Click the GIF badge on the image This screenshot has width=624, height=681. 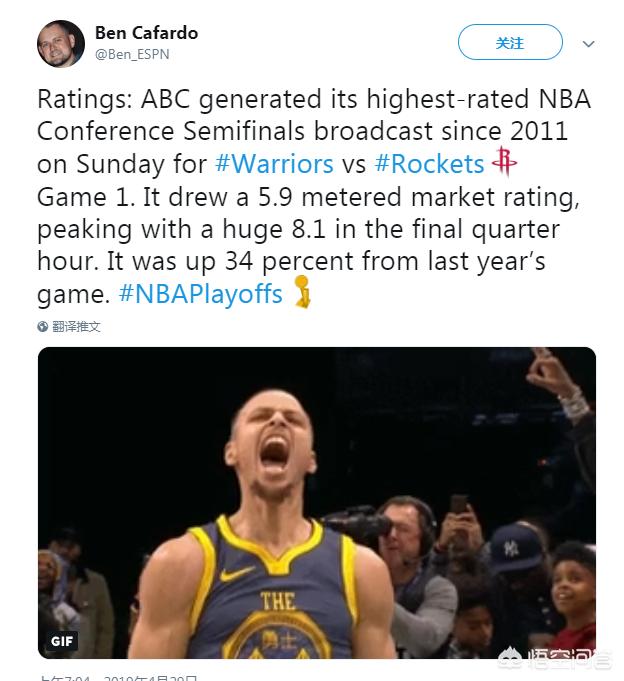click(x=60, y=641)
